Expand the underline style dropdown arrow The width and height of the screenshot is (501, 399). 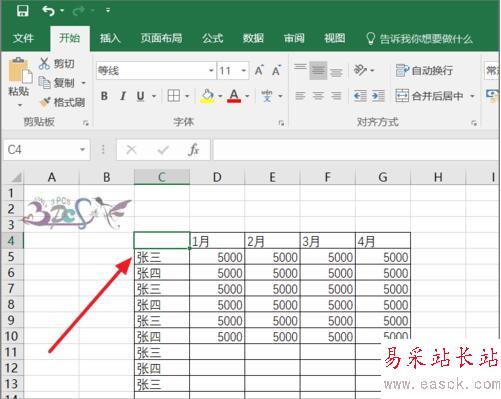pyautogui.click(x=154, y=96)
